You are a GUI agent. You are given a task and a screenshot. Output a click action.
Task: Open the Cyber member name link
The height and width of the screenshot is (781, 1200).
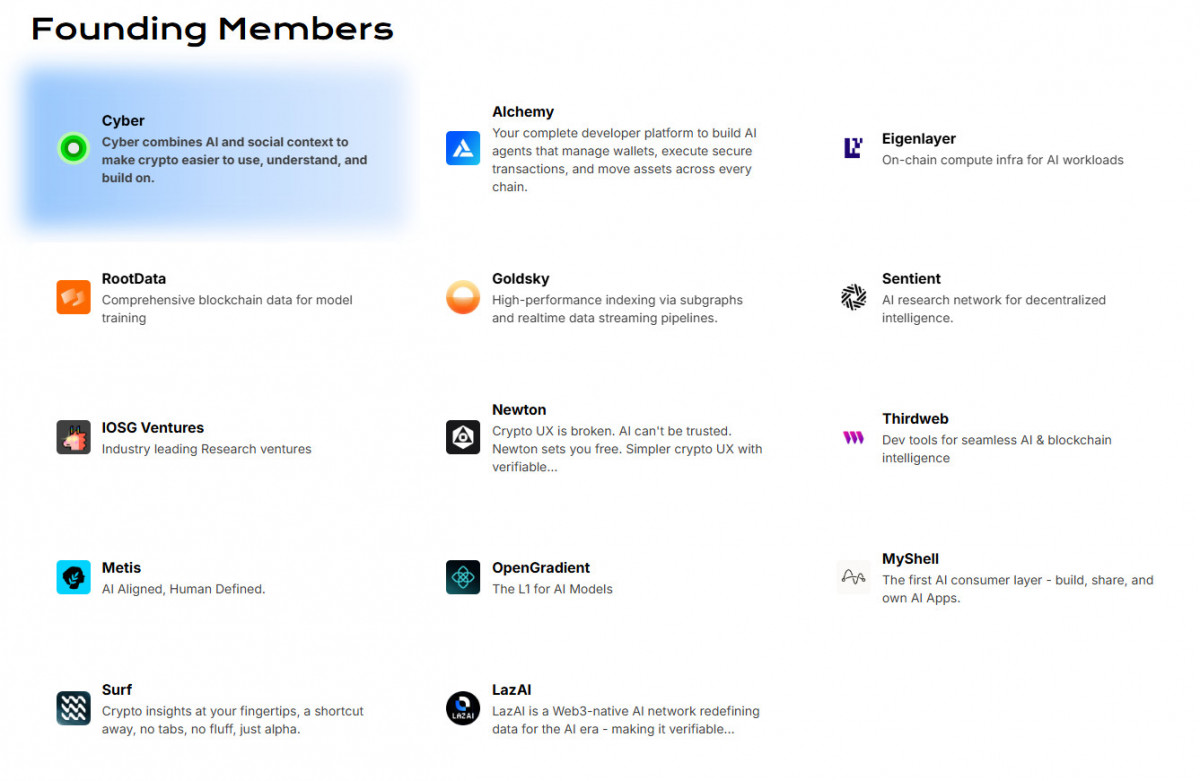[x=123, y=121]
